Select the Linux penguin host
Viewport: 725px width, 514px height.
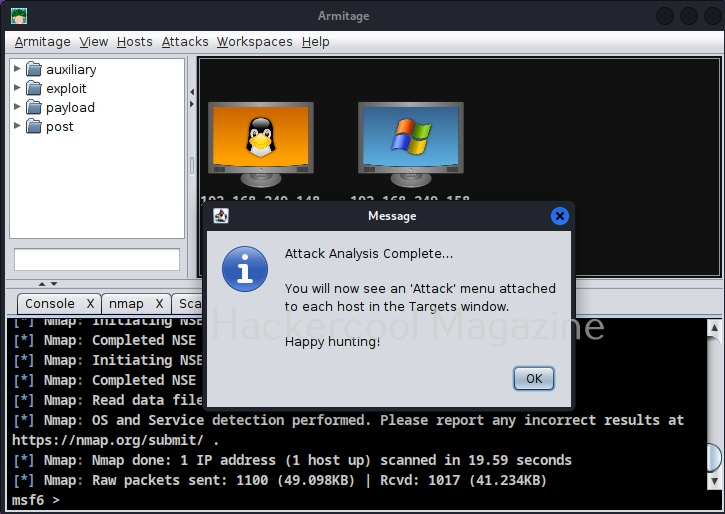pos(261,144)
